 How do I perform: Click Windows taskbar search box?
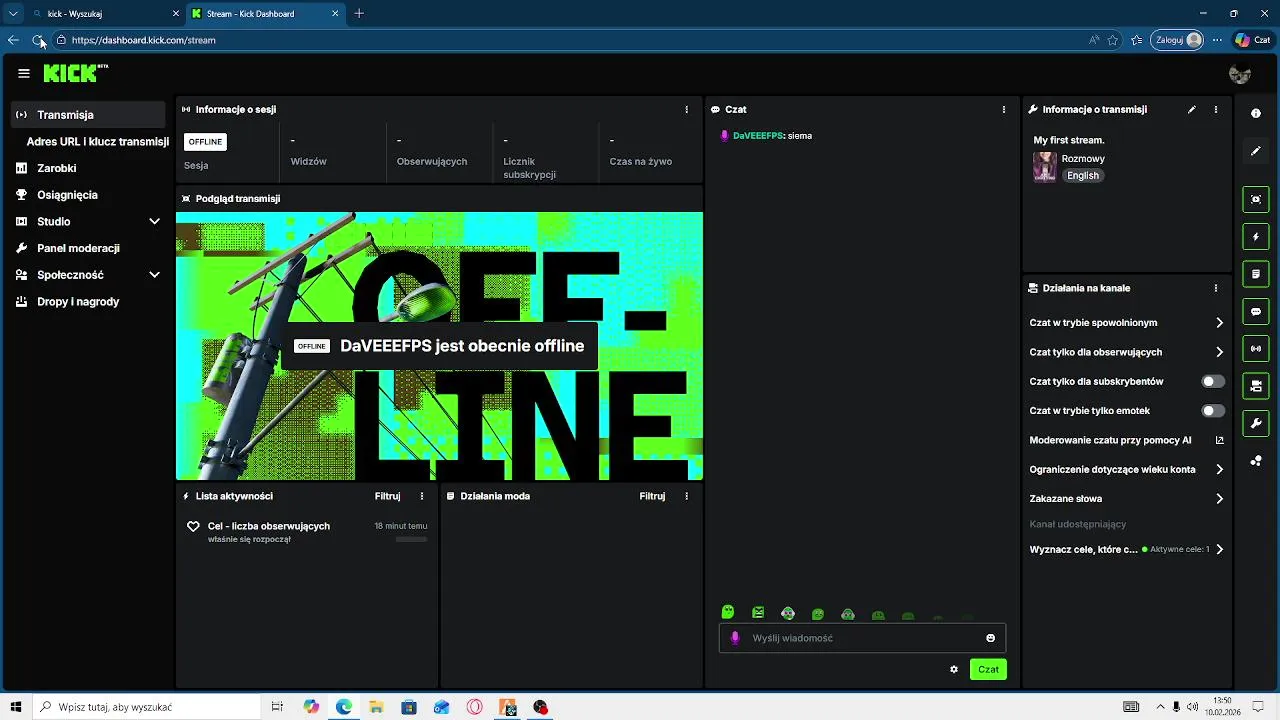pyautogui.click(x=146, y=707)
